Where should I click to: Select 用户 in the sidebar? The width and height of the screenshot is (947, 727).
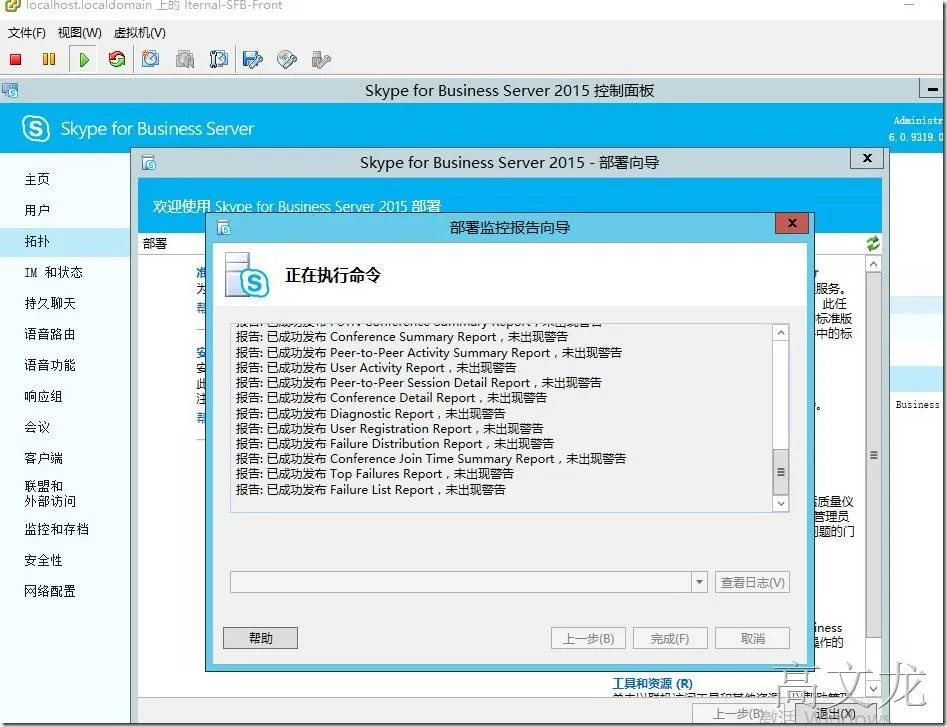point(37,210)
